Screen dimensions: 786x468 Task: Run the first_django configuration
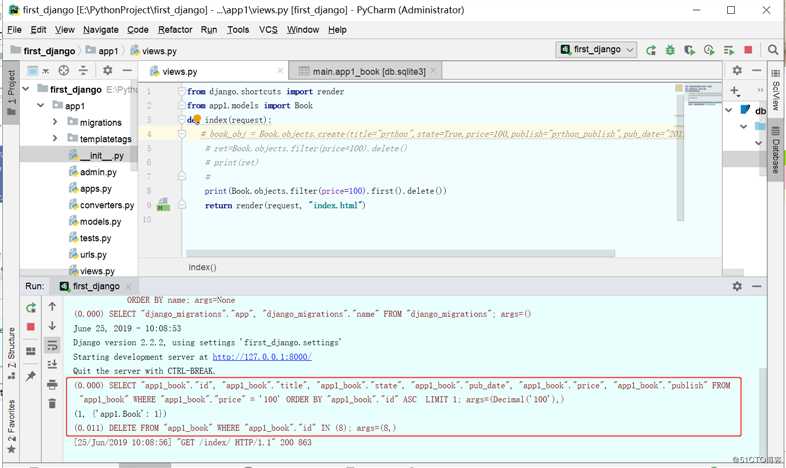[x=651, y=50]
